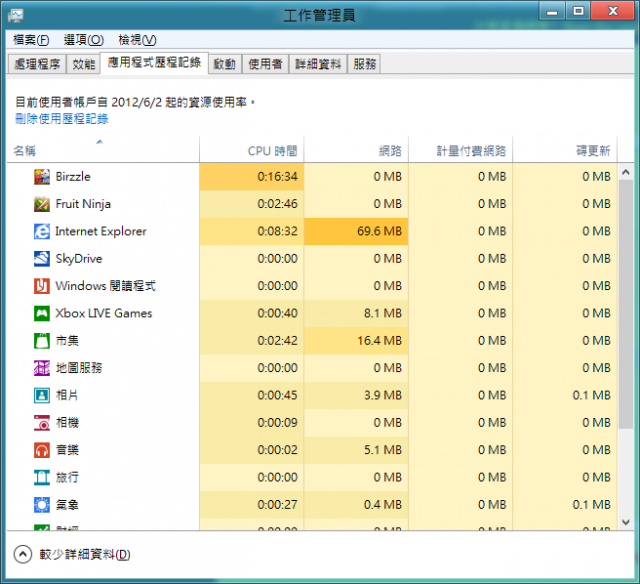640x584 pixels.
Task: Switch to the 服務 tab
Action: coord(364,64)
